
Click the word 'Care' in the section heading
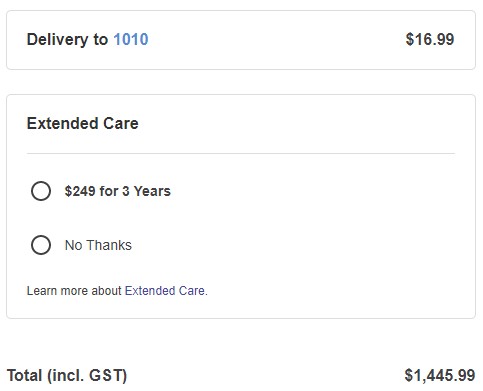(121, 123)
